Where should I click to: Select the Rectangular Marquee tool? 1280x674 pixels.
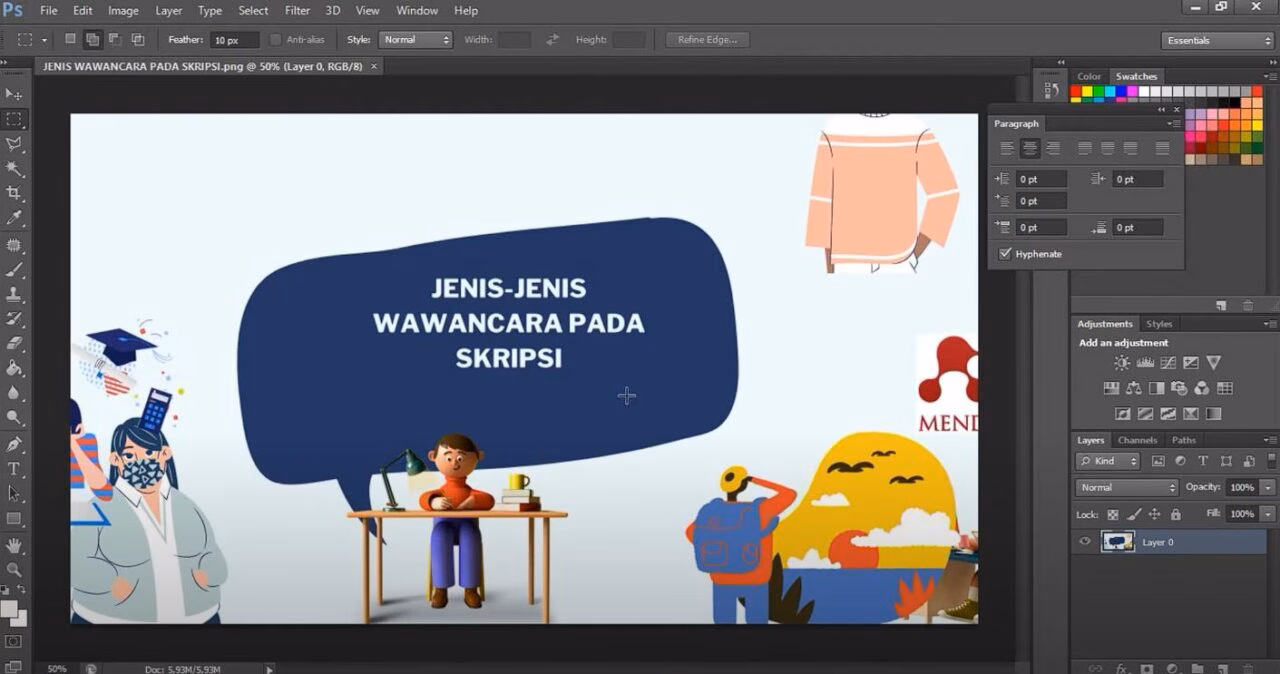pos(14,119)
